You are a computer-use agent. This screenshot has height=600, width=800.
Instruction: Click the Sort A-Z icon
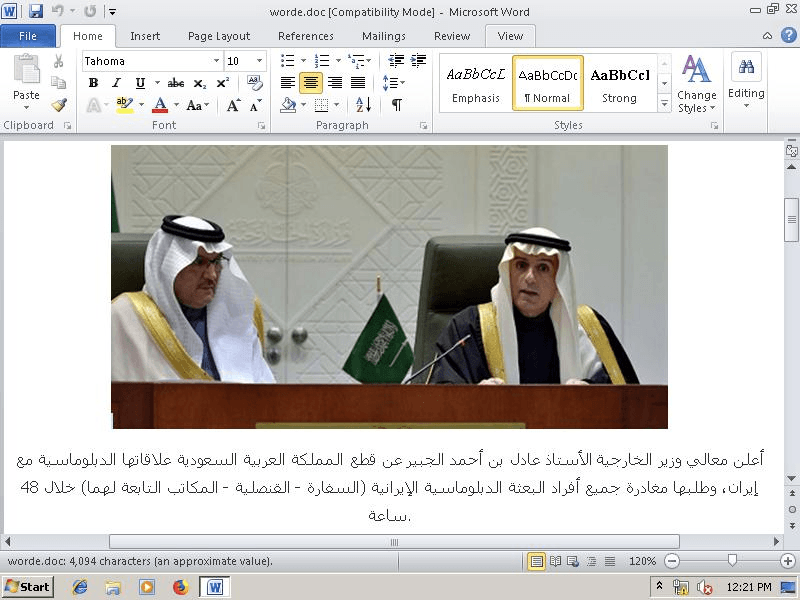[363, 105]
